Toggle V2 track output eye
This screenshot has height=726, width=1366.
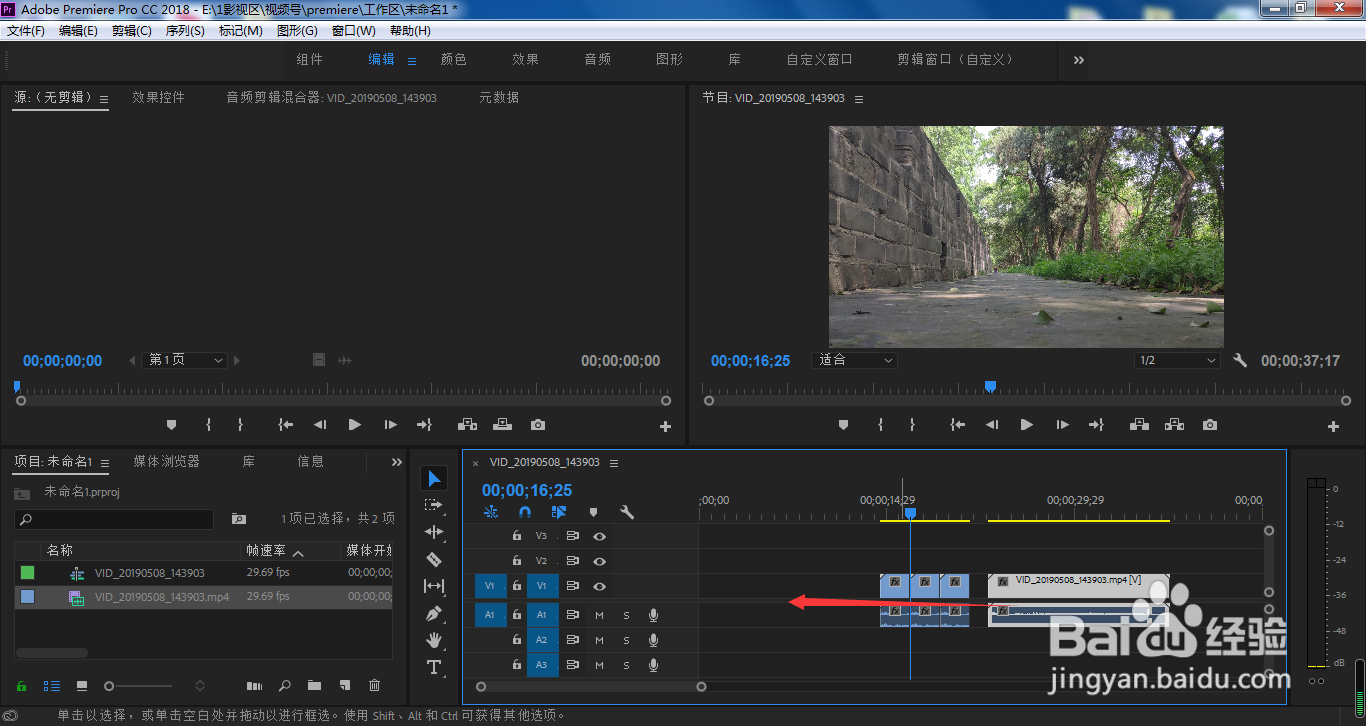[x=599, y=561]
